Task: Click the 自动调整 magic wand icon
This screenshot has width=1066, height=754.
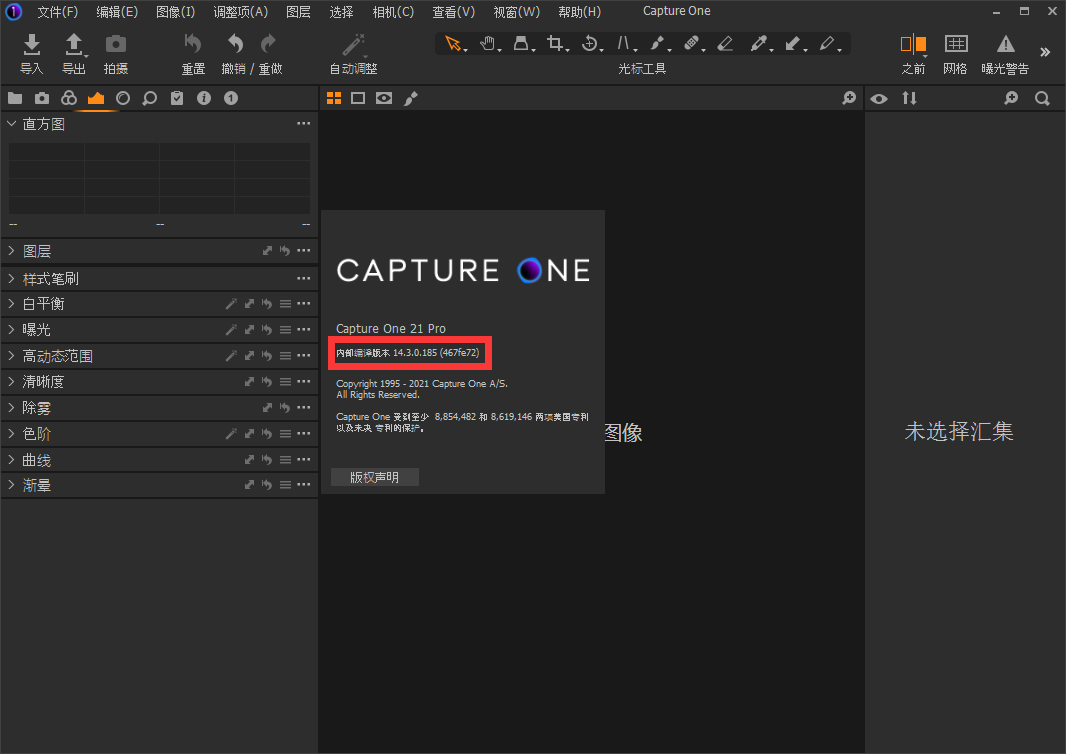Action: click(354, 44)
